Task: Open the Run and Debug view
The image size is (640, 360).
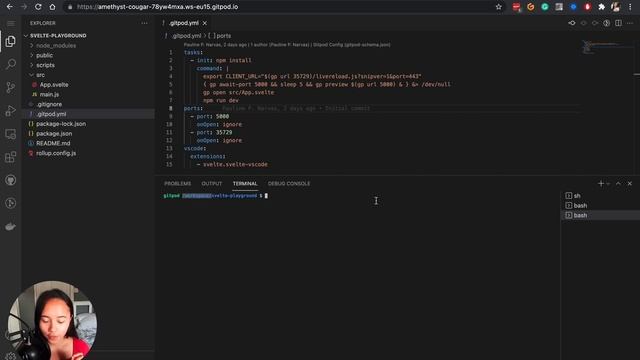Action: click(x=11, y=110)
